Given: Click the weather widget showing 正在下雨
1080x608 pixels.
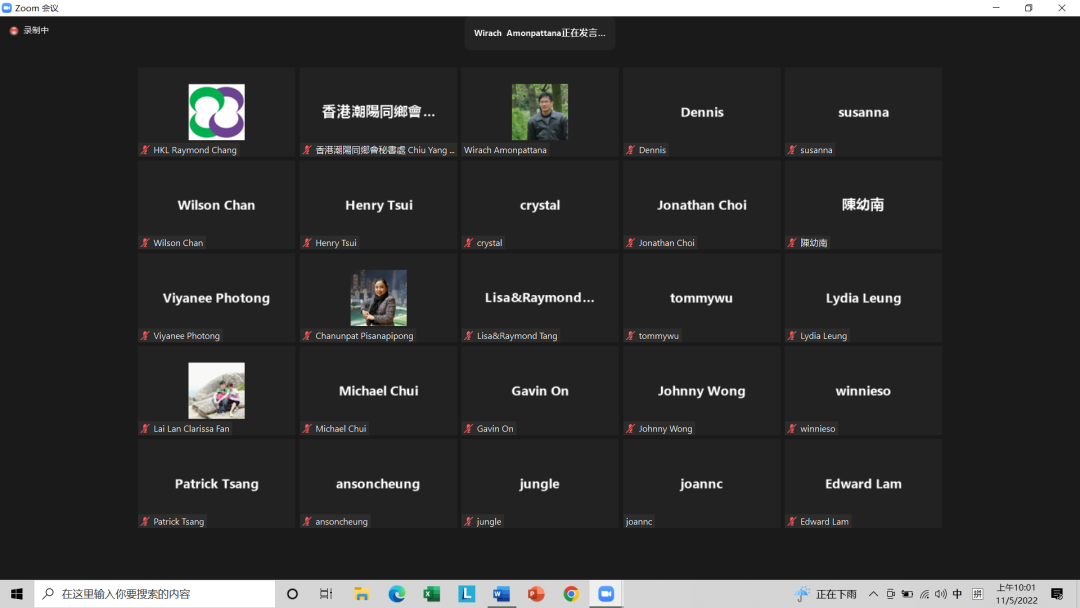Looking at the screenshot, I should pyautogui.click(x=826, y=594).
